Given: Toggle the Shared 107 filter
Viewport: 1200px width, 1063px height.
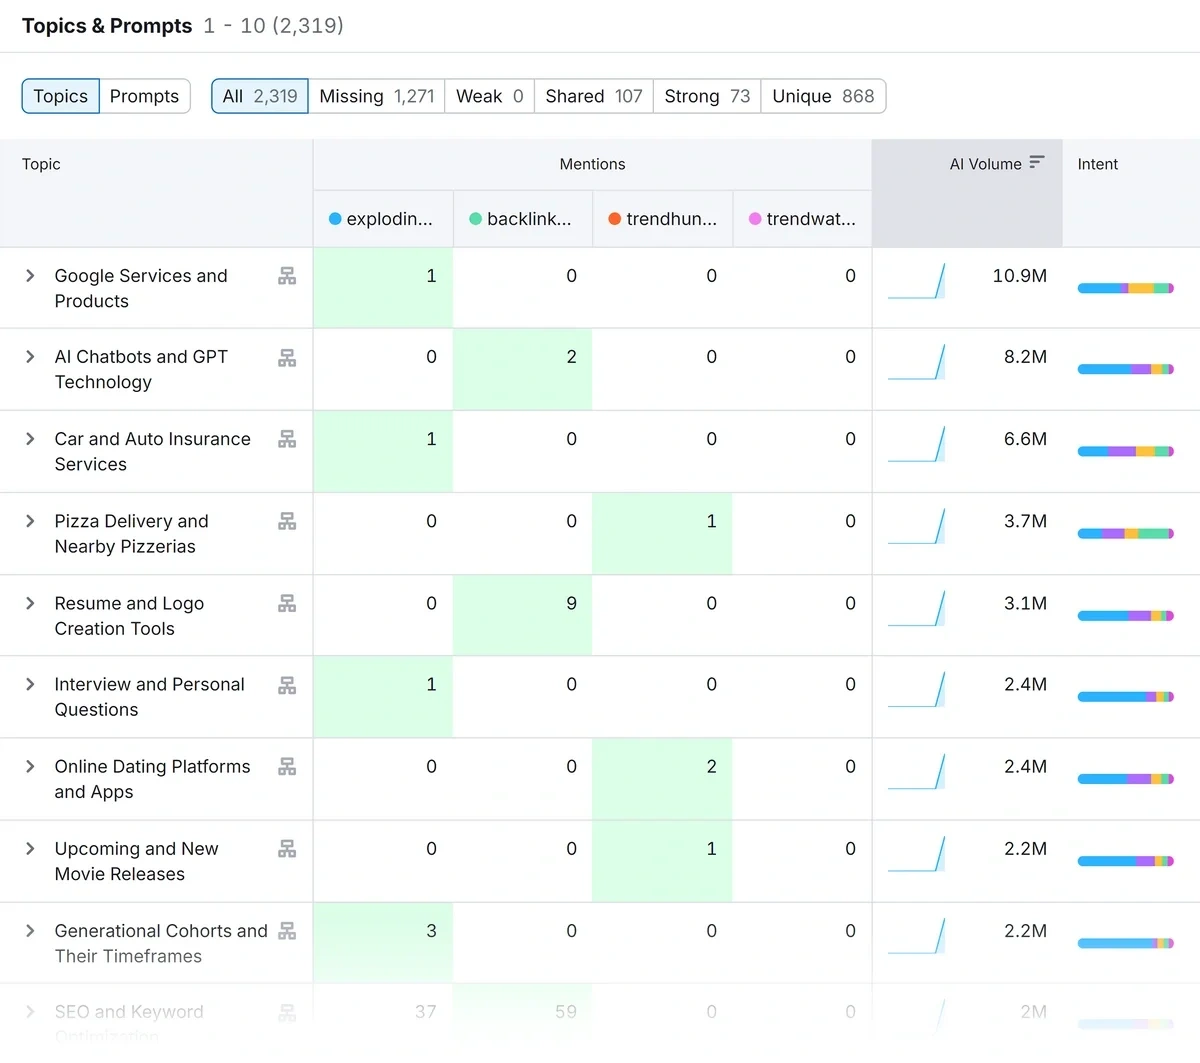Looking at the screenshot, I should point(593,96).
